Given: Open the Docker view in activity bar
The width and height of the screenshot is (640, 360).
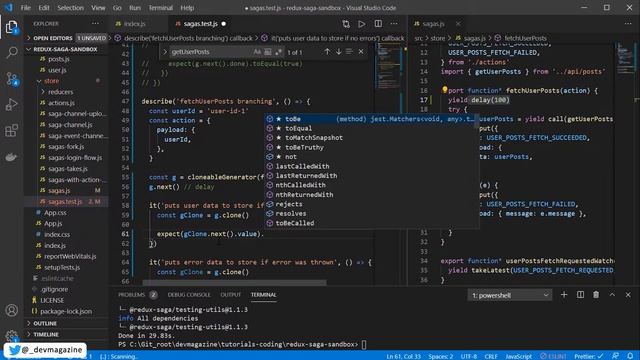Looking at the screenshot, I should pyautogui.click(x=11, y=157).
